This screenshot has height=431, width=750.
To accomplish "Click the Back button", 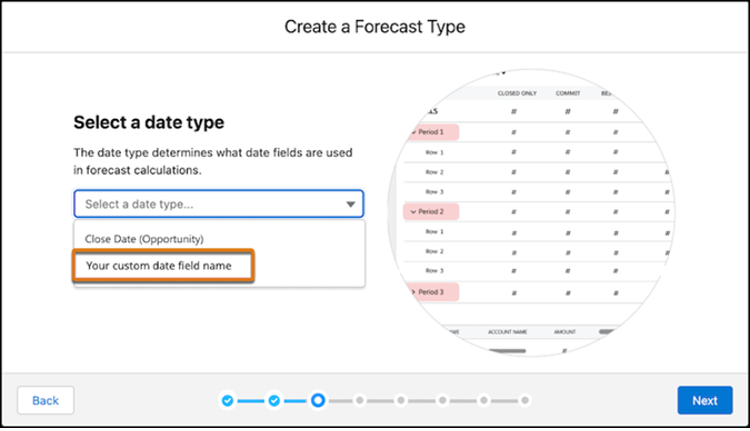I will [x=45, y=400].
